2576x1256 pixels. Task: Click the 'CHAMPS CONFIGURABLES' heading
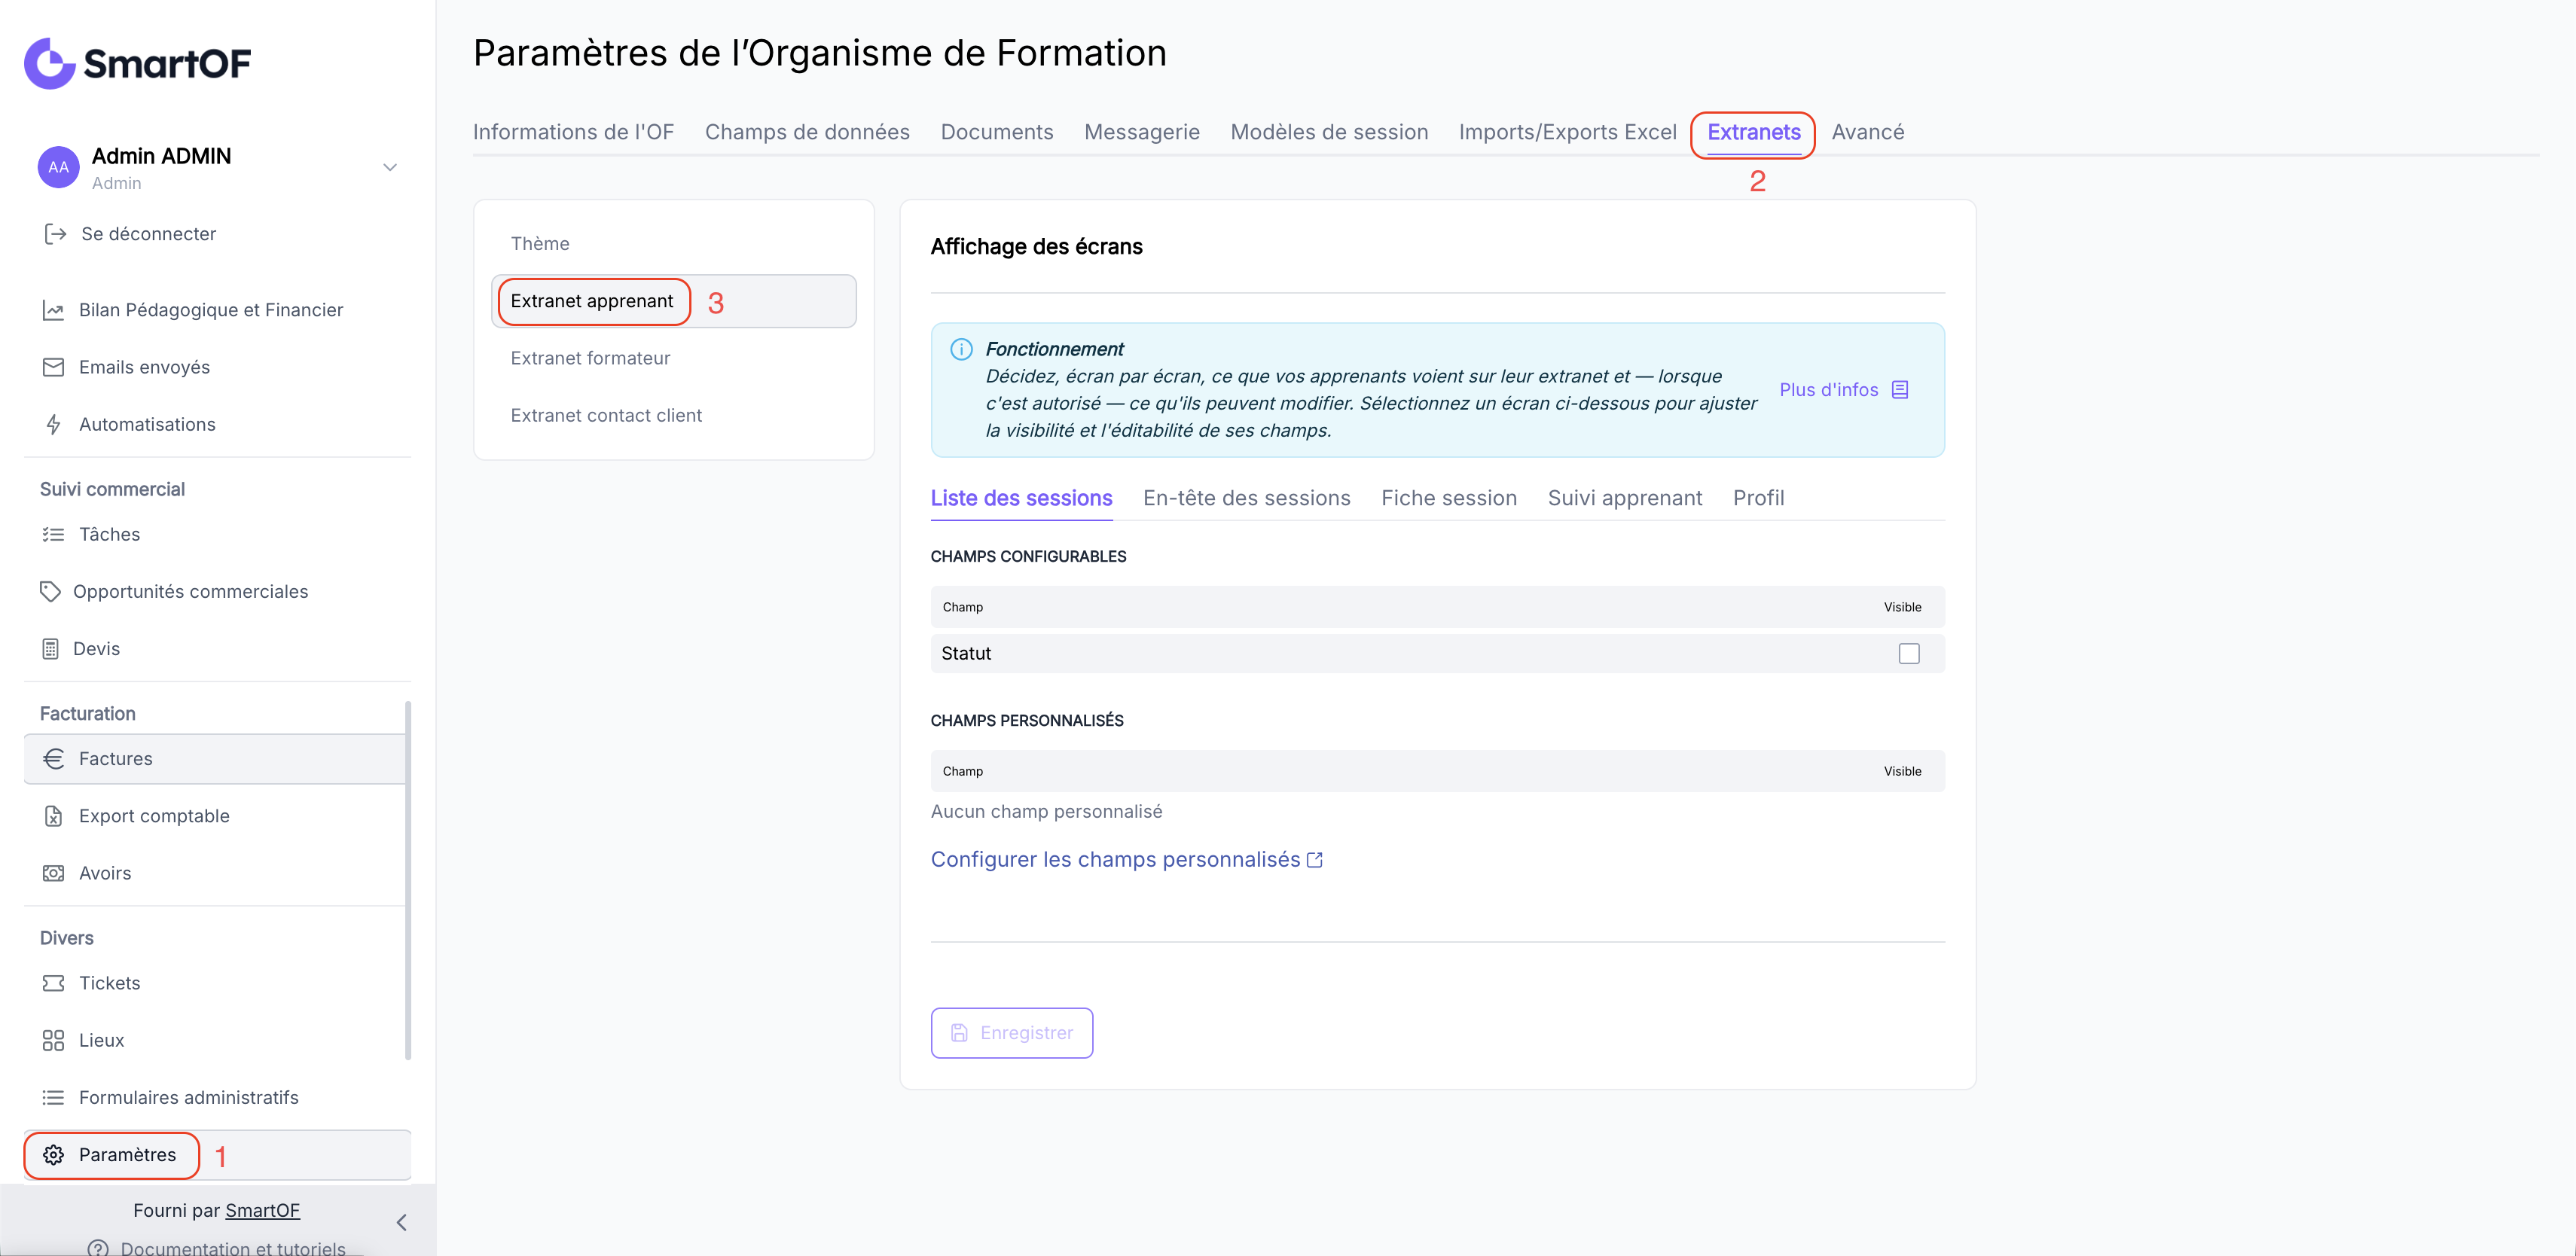point(1028,557)
